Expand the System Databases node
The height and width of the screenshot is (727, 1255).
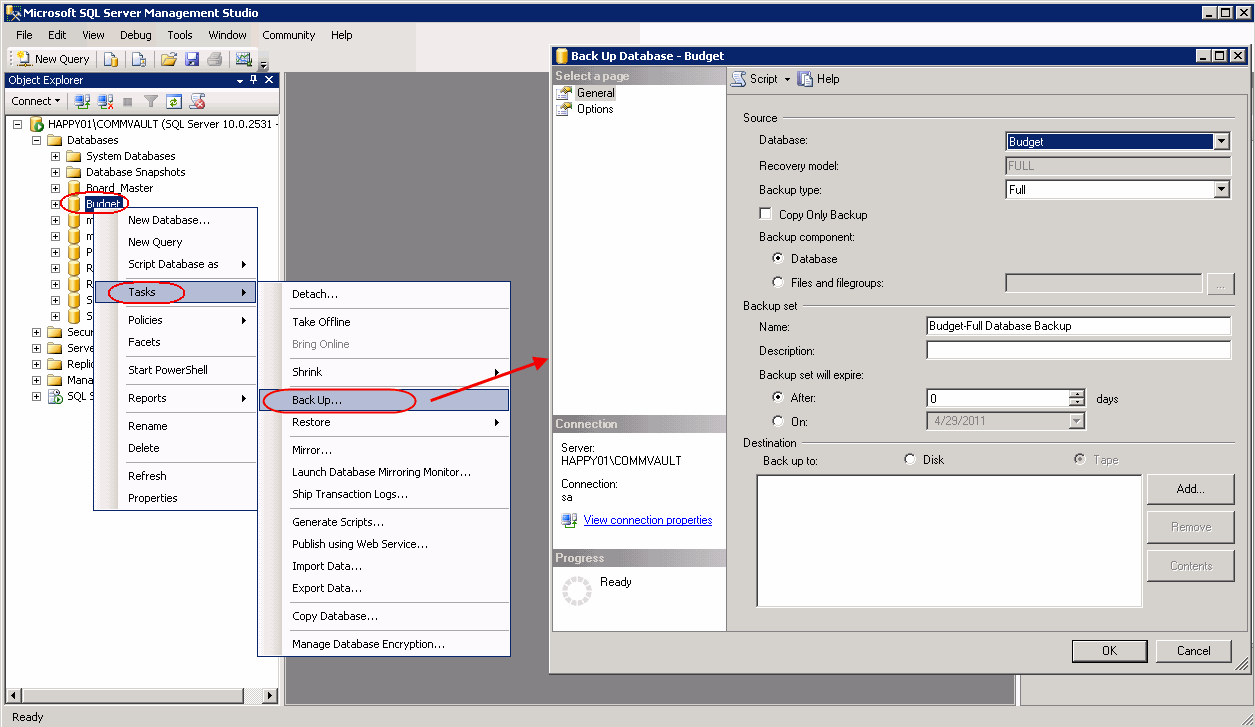pyautogui.click(x=55, y=156)
